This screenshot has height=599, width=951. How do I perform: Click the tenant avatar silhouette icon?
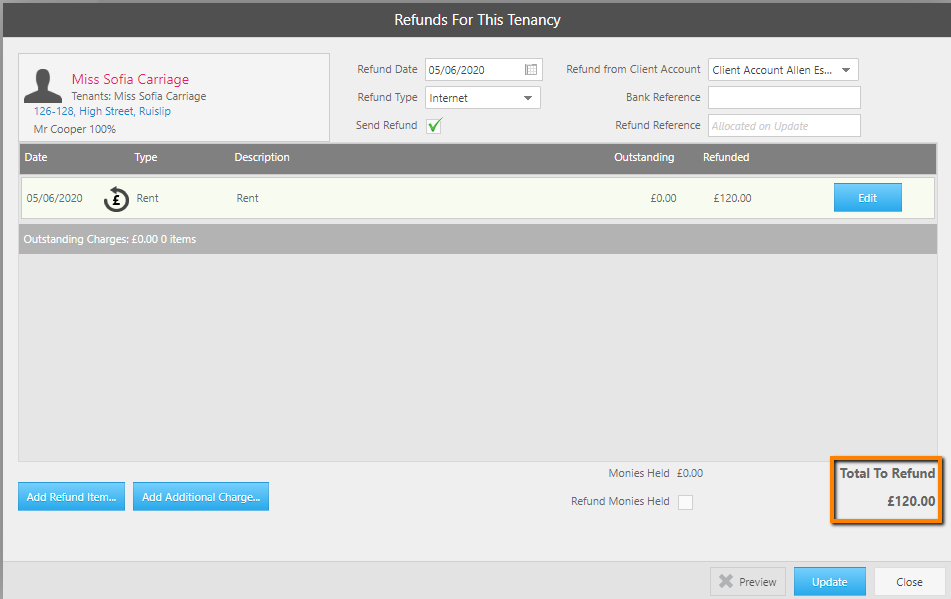coord(42,85)
